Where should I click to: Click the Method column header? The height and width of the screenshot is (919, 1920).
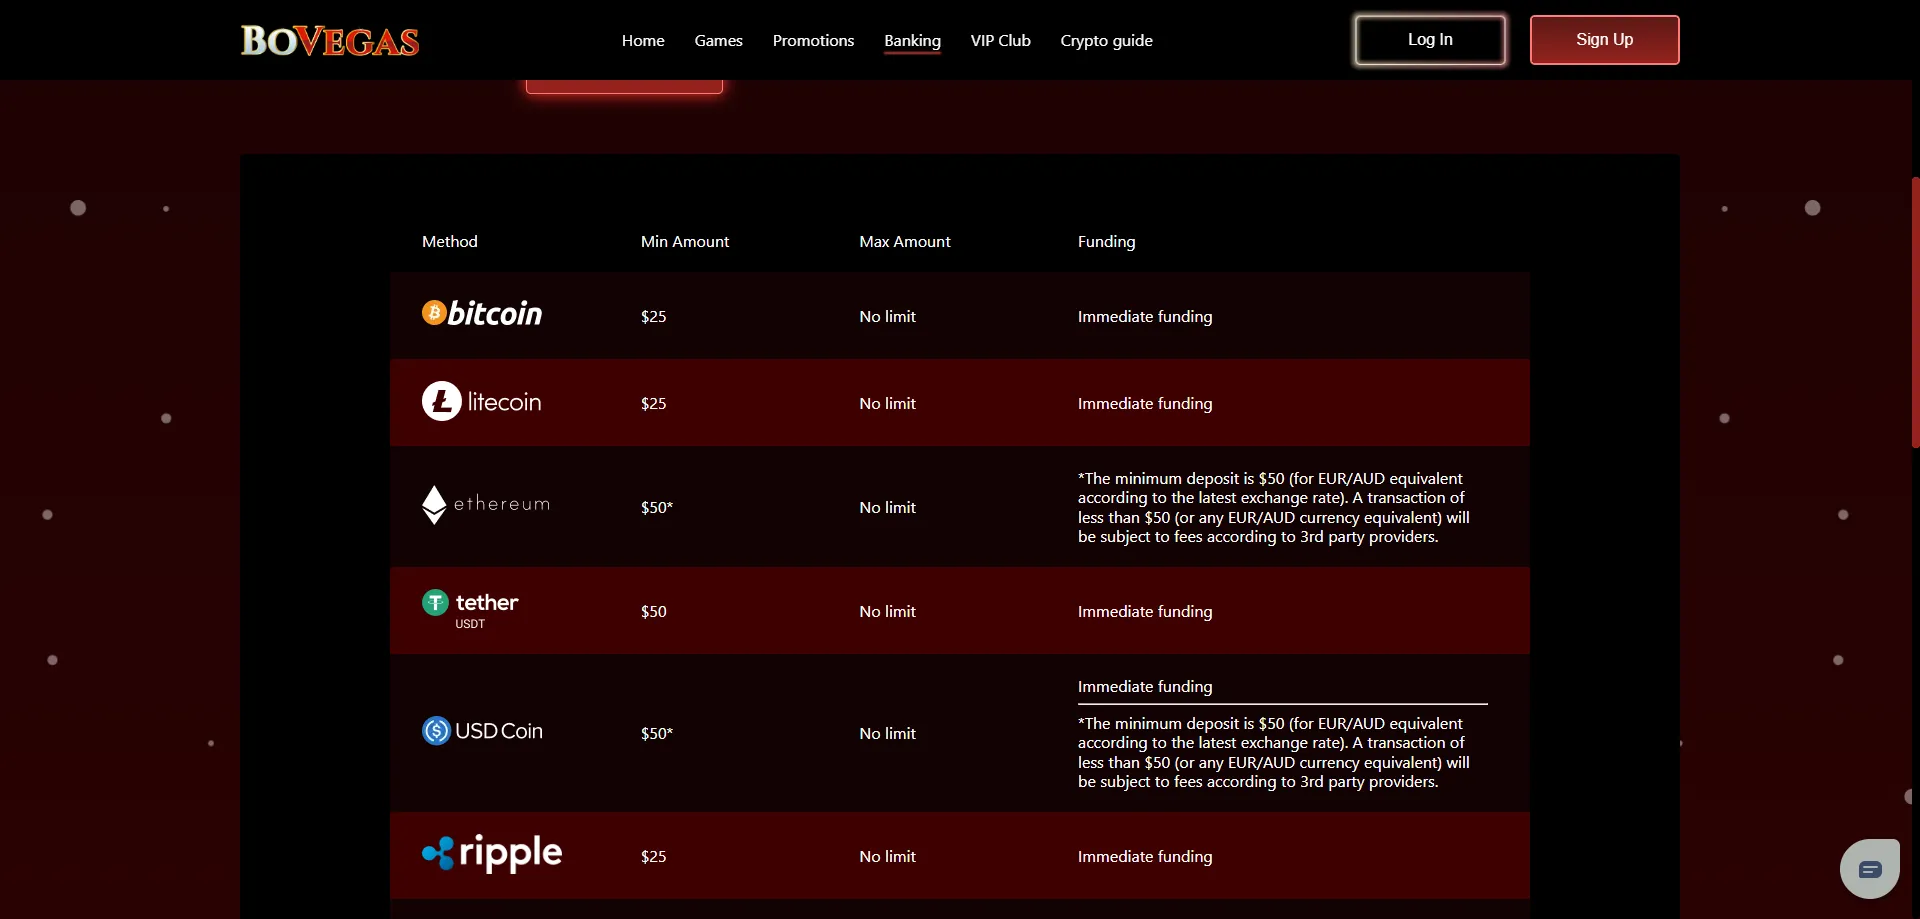coord(450,242)
